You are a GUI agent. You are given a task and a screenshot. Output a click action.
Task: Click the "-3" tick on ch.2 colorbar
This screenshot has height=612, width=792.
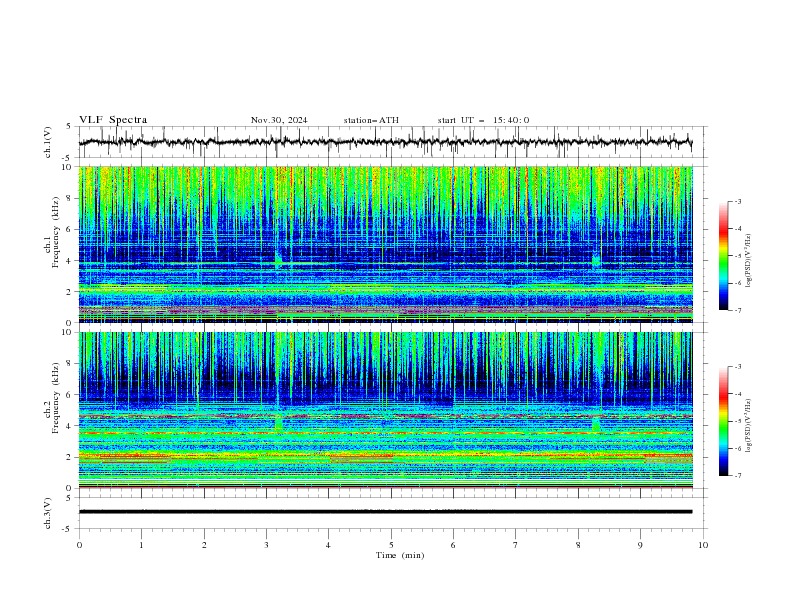coord(737,367)
